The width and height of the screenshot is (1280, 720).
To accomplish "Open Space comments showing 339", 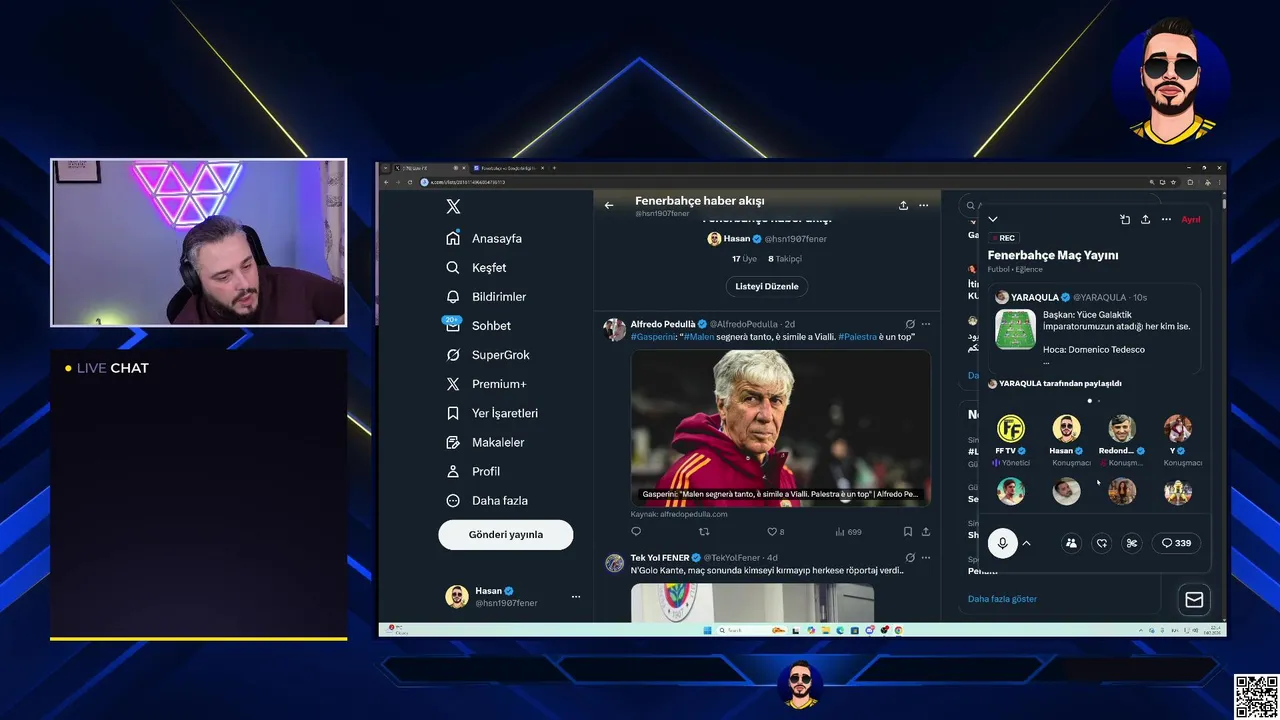I will tap(1176, 543).
